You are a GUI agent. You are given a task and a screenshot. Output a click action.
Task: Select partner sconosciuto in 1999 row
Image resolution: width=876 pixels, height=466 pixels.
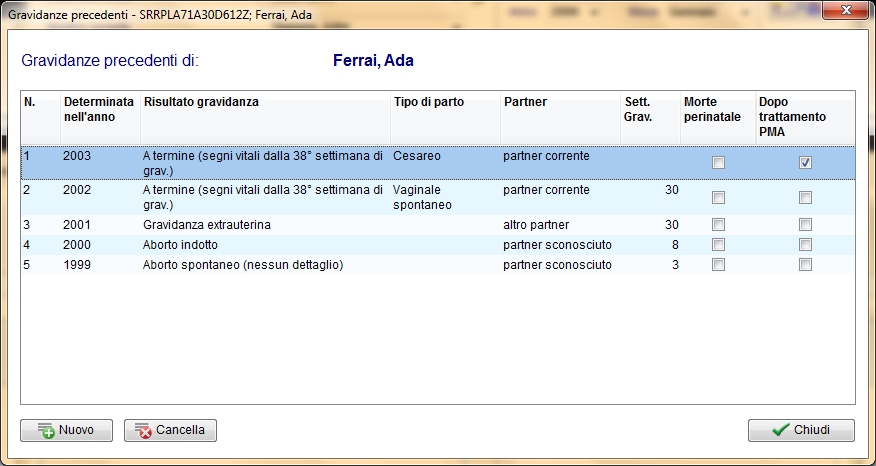click(560, 265)
